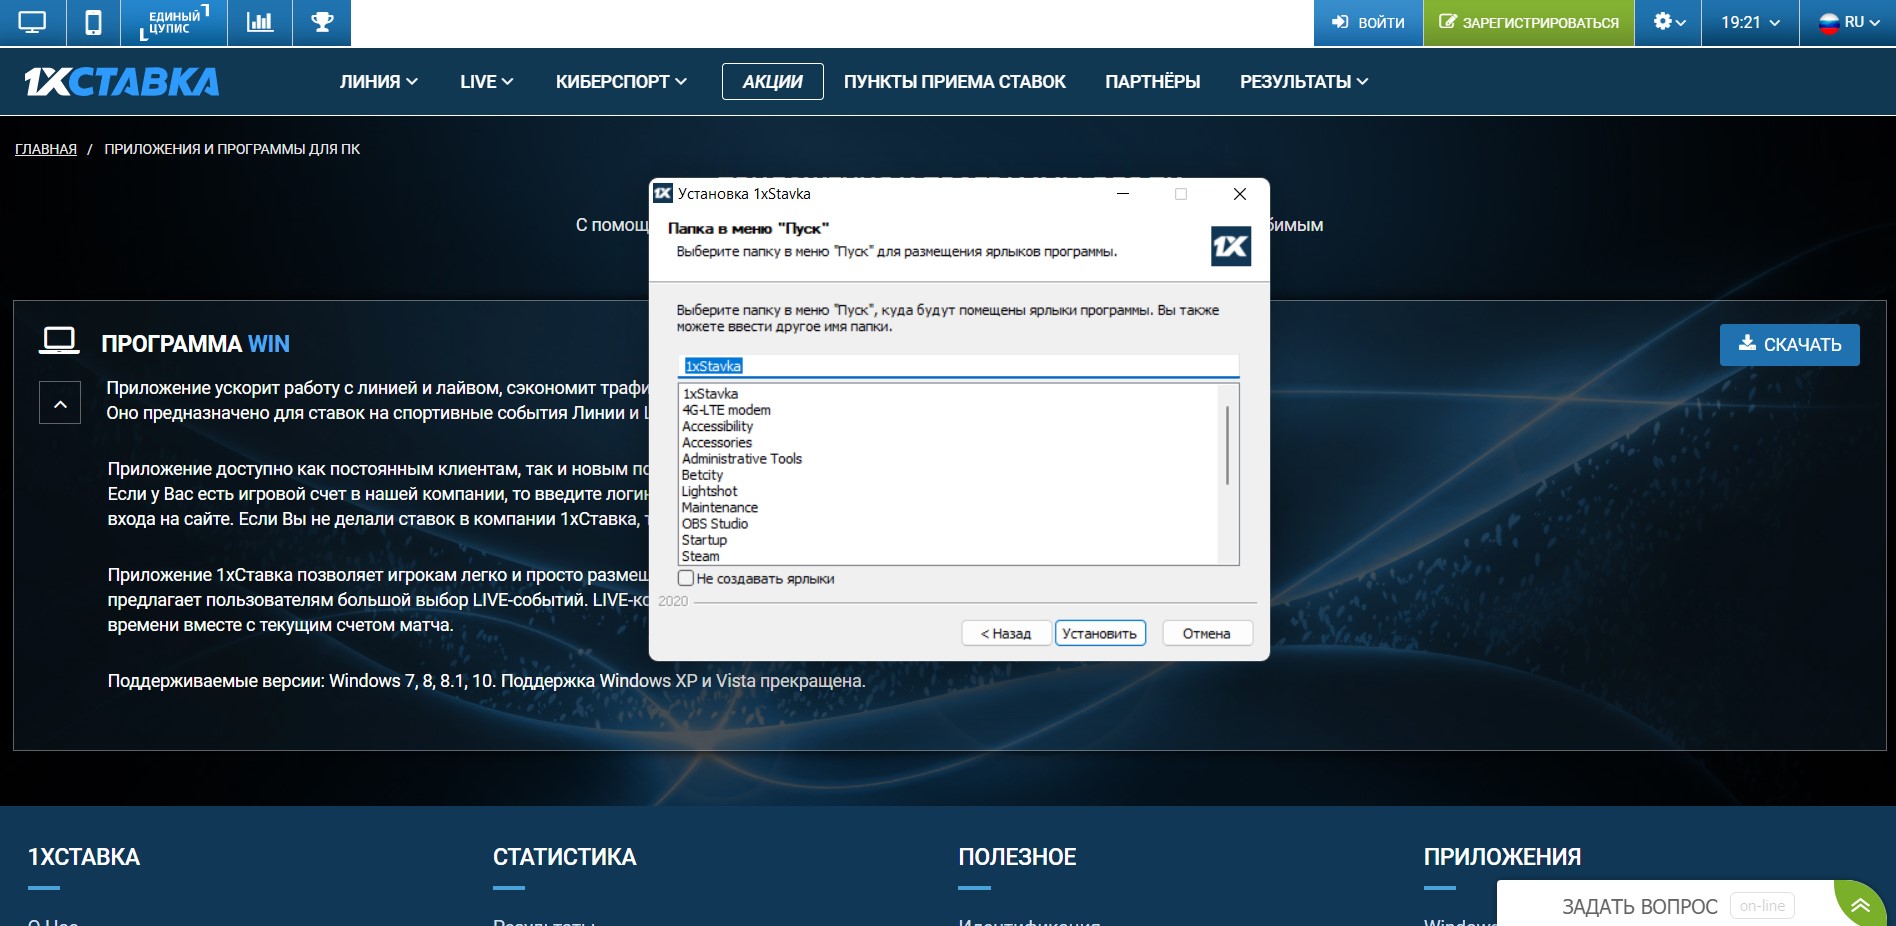Screen dimensions: 1896x926
Task: Select Accessibility folder in list
Action: click(x=717, y=426)
